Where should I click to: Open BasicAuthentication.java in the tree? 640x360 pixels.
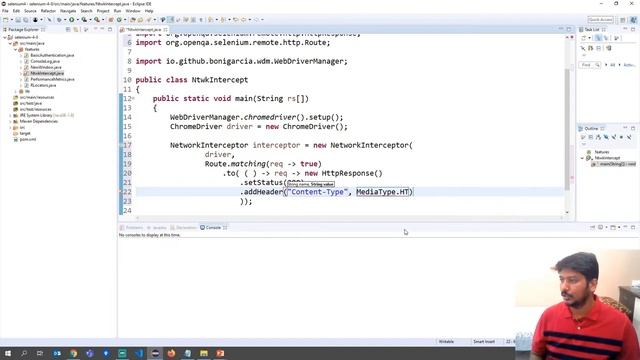pyautogui.click(x=52, y=55)
